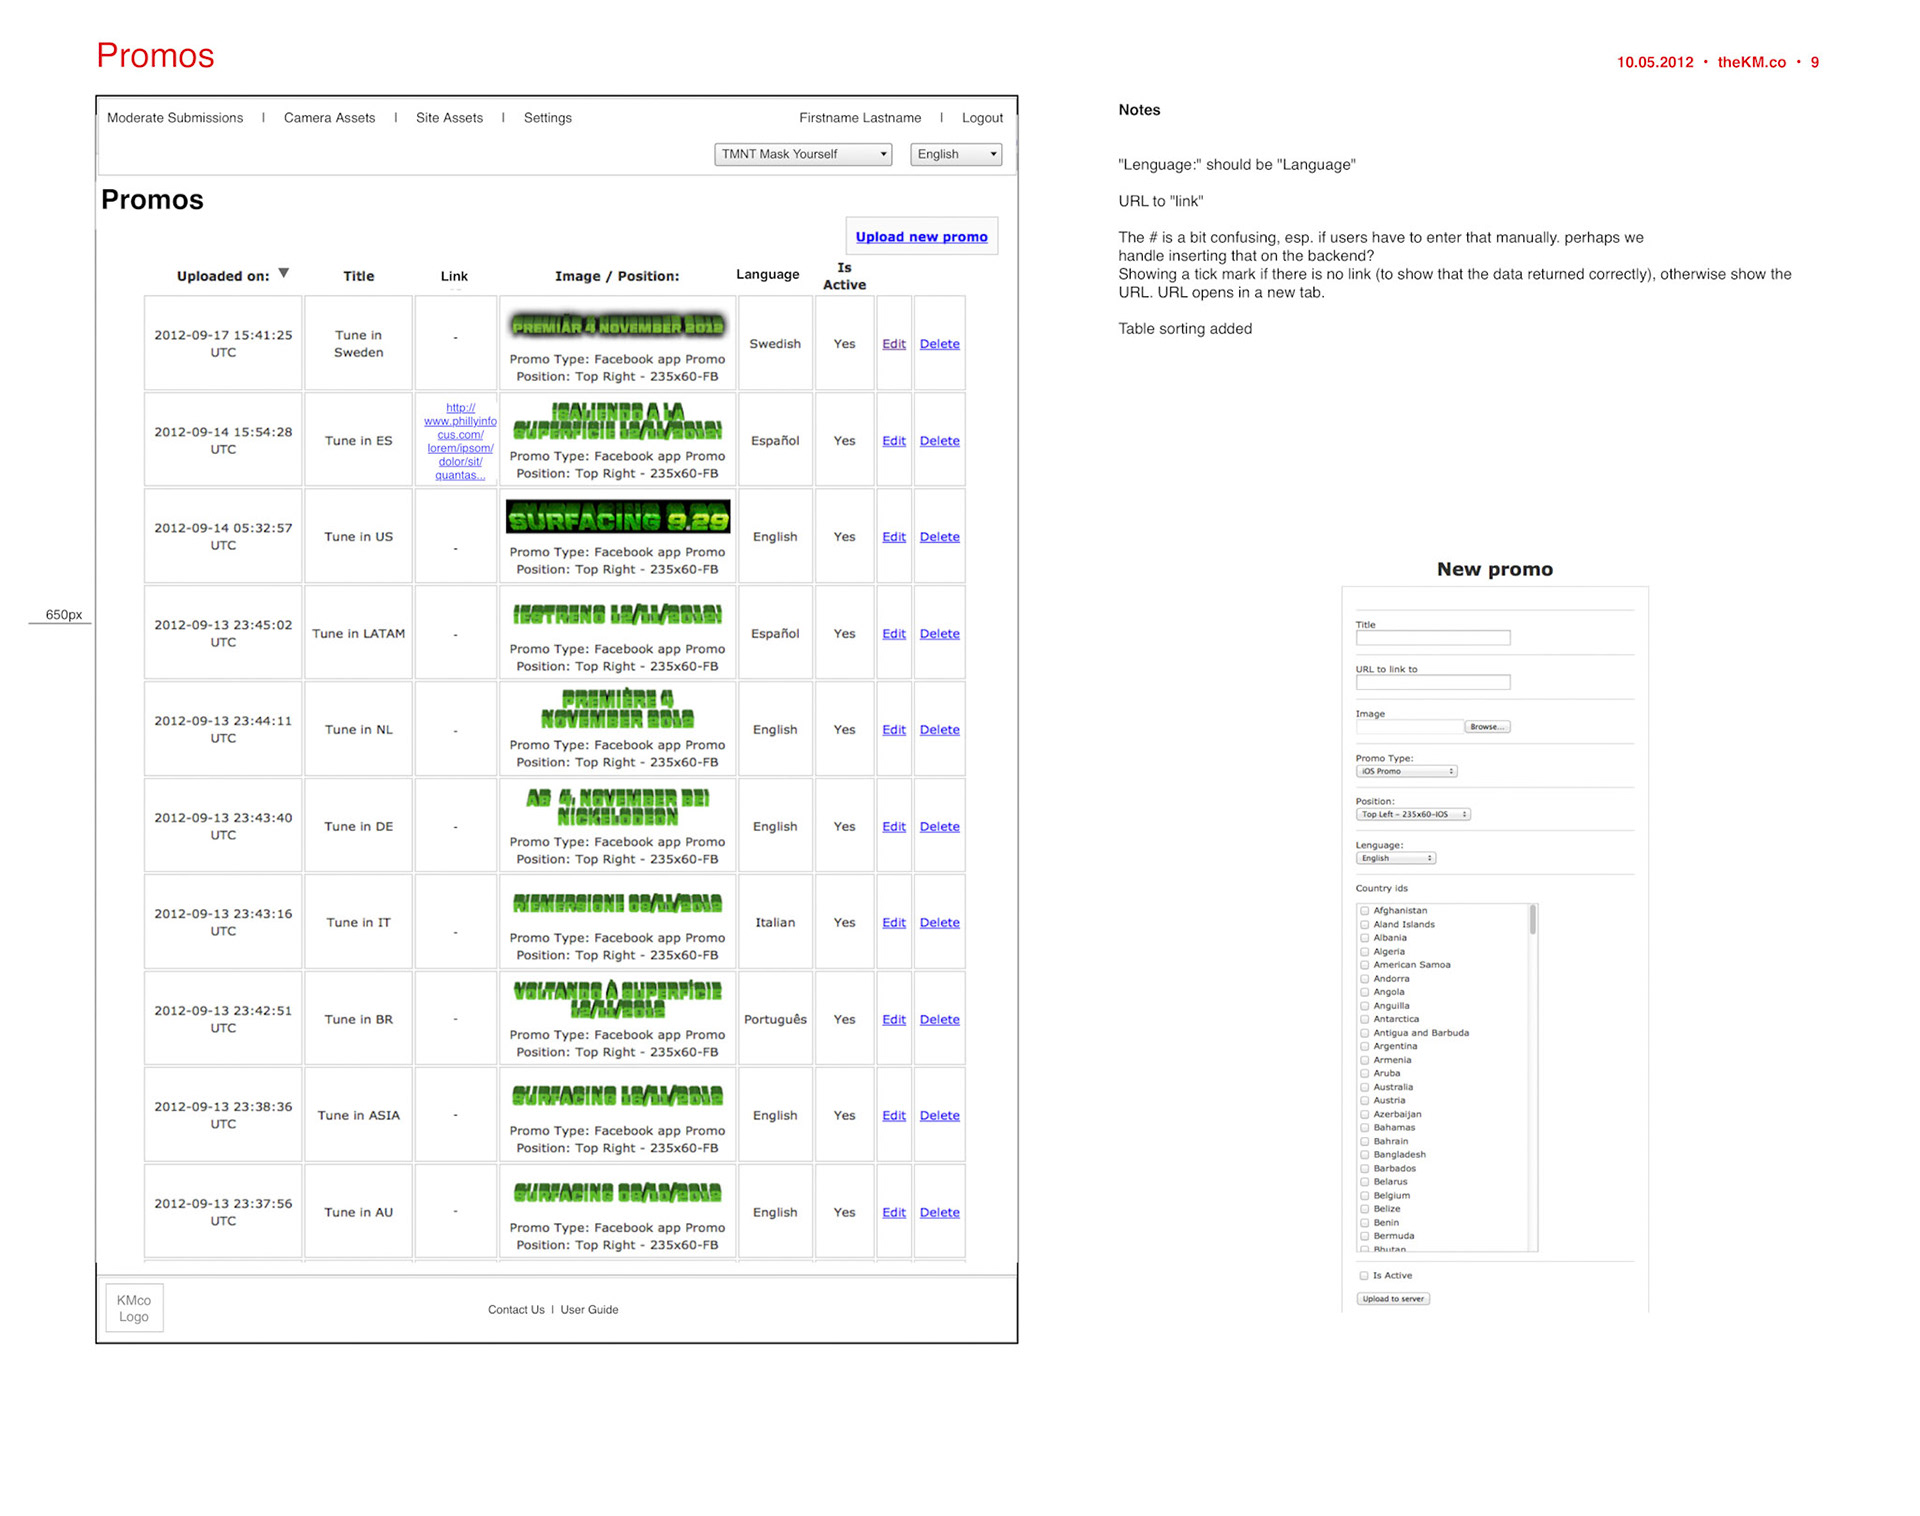Viewport: 1920px width, 1516px height.
Task: Open User Guide footer link
Action: click(589, 1310)
